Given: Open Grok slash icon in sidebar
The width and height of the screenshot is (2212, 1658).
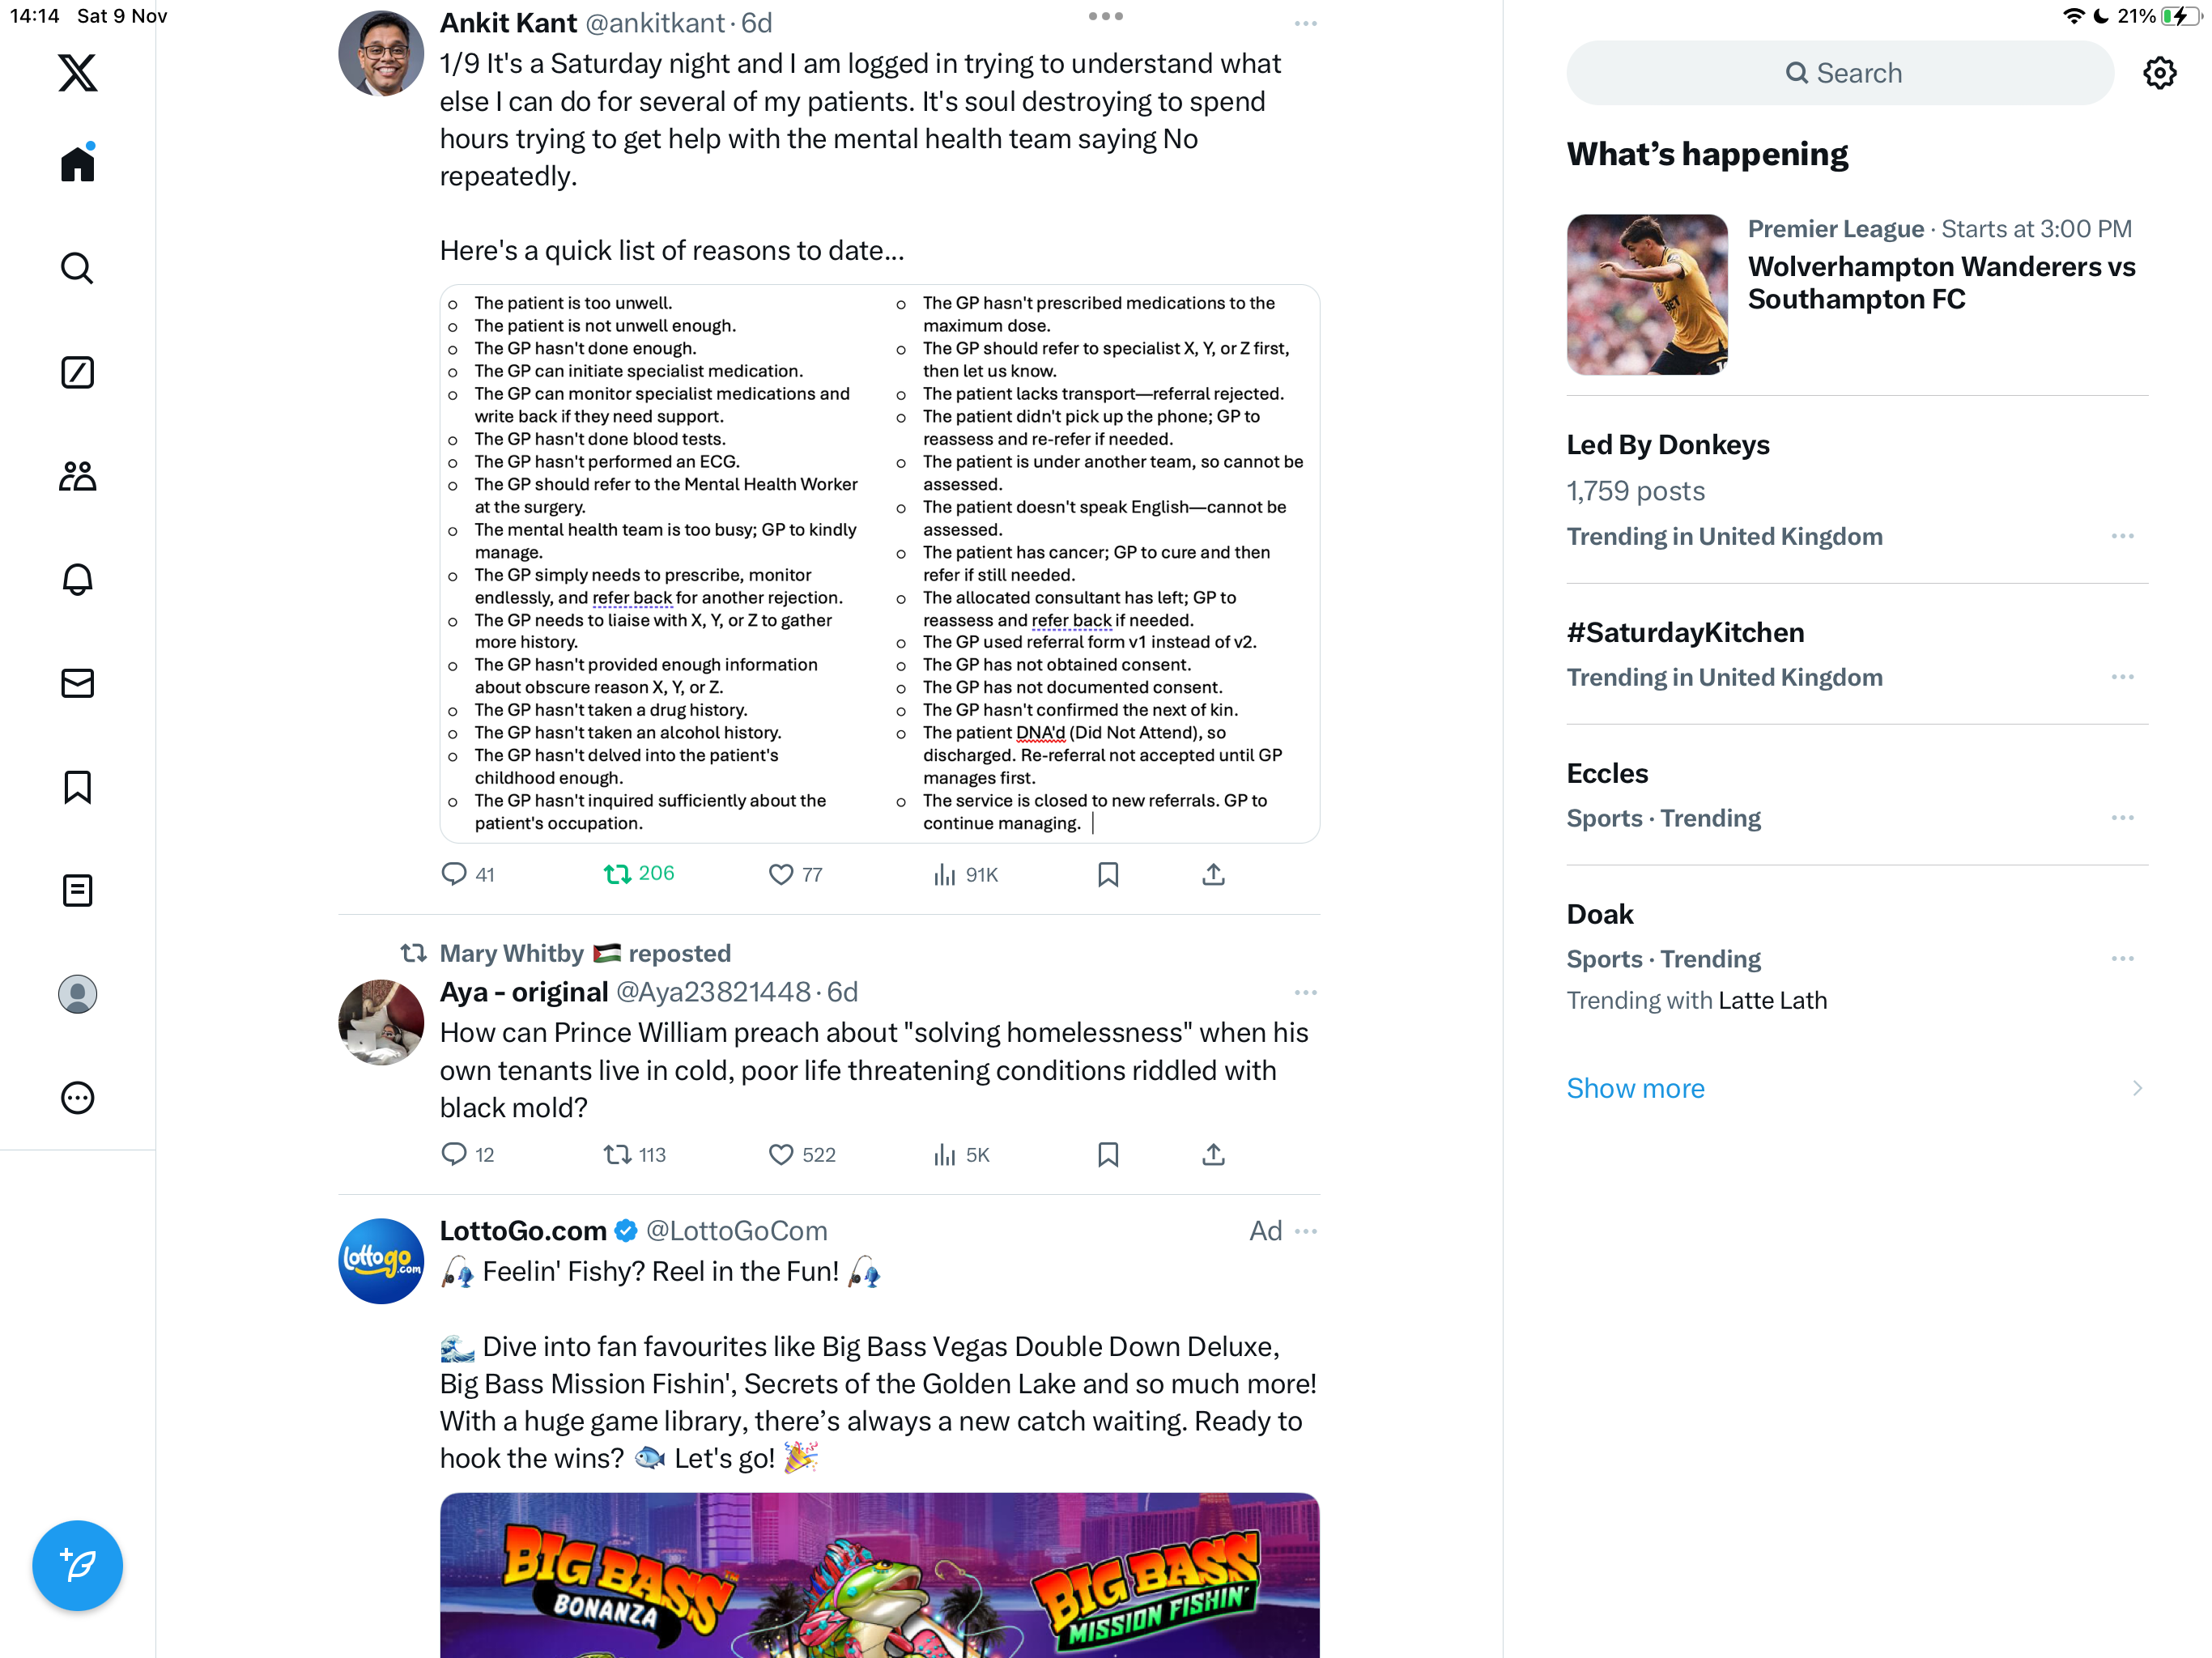Looking at the screenshot, I should tap(77, 372).
